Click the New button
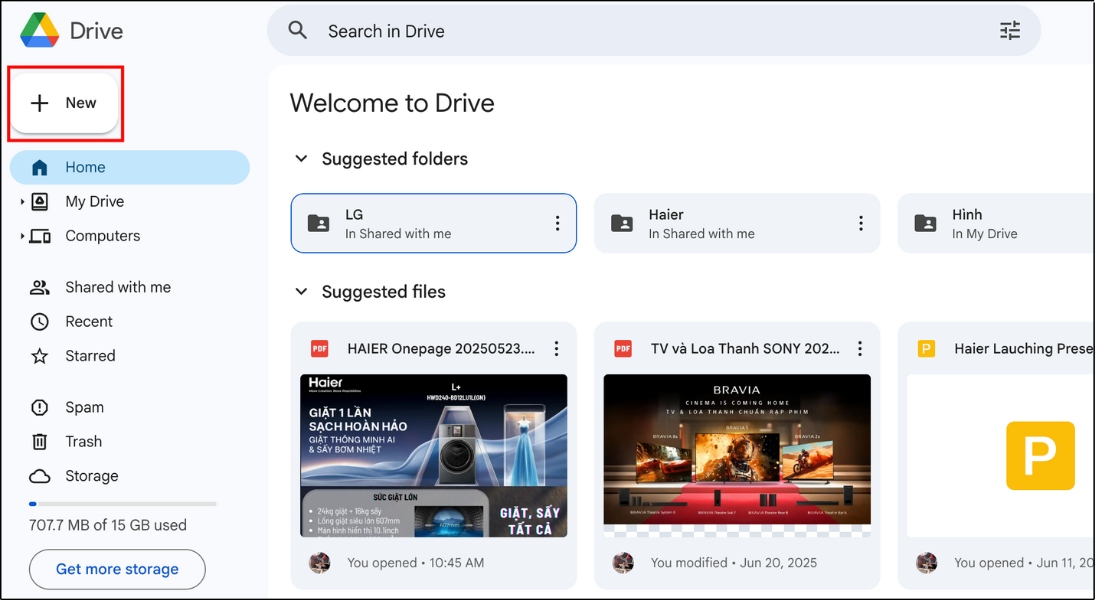 65,102
